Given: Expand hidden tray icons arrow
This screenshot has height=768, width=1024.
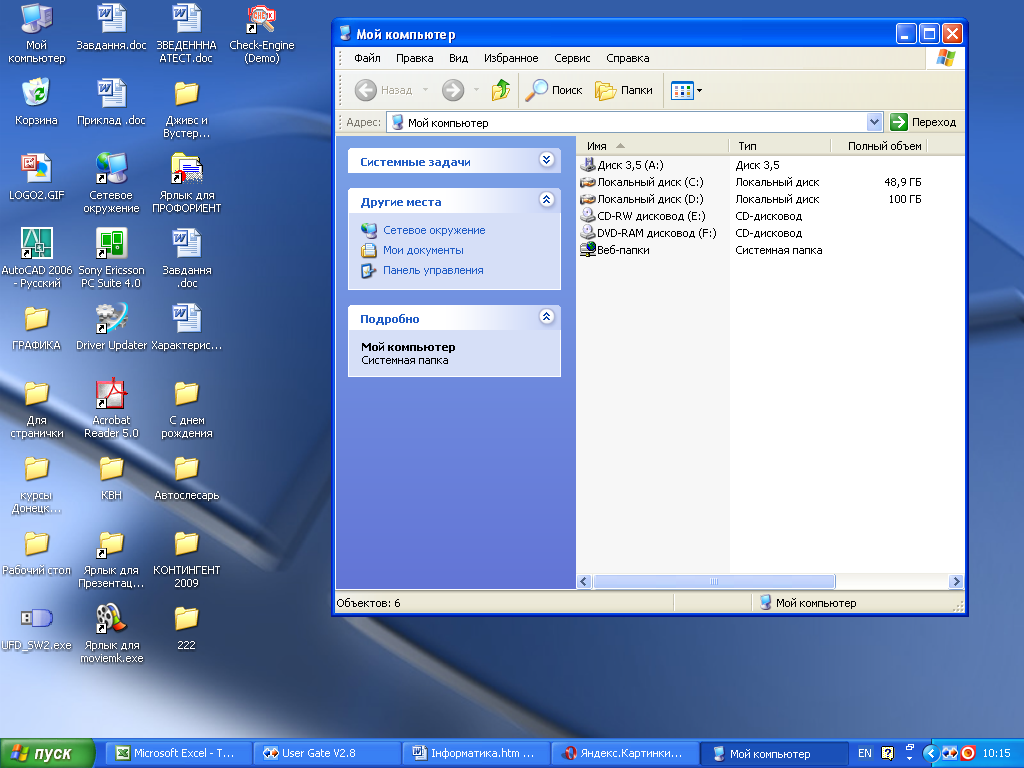Looking at the screenshot, I should [x=931, y=753].
